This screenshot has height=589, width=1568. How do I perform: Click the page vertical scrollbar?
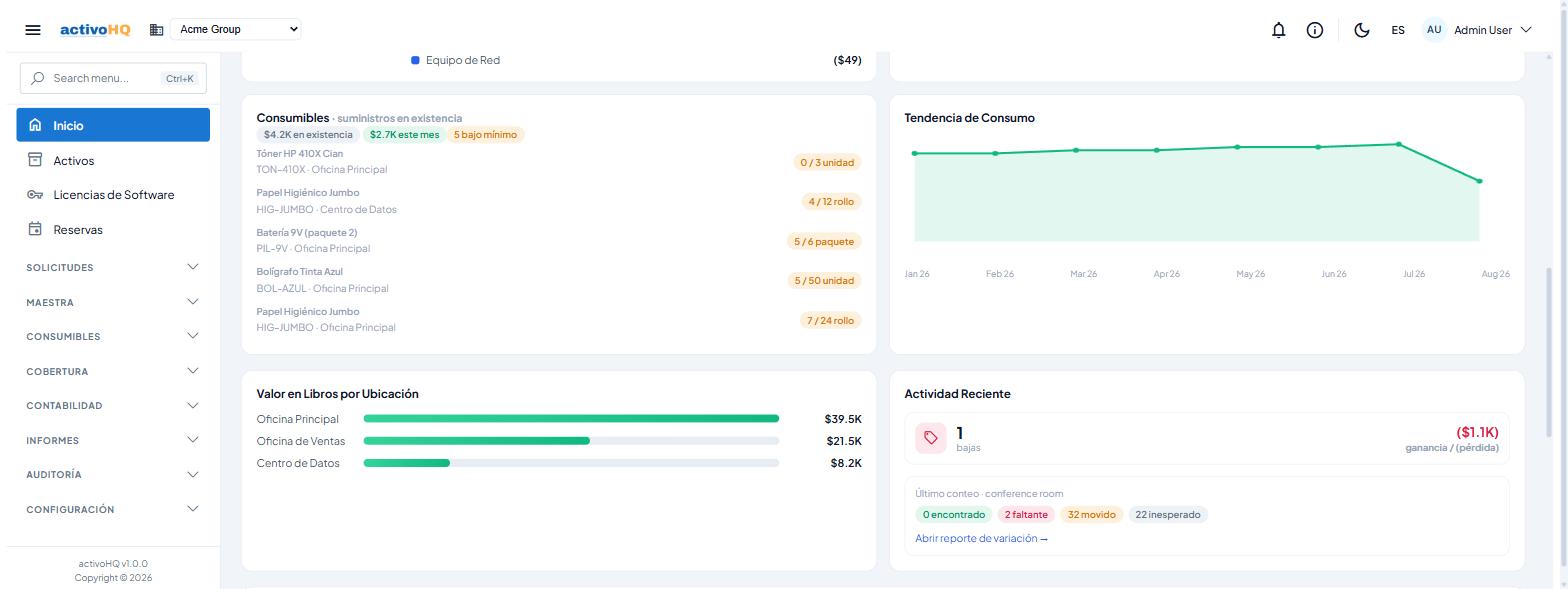pos(1550,351)
